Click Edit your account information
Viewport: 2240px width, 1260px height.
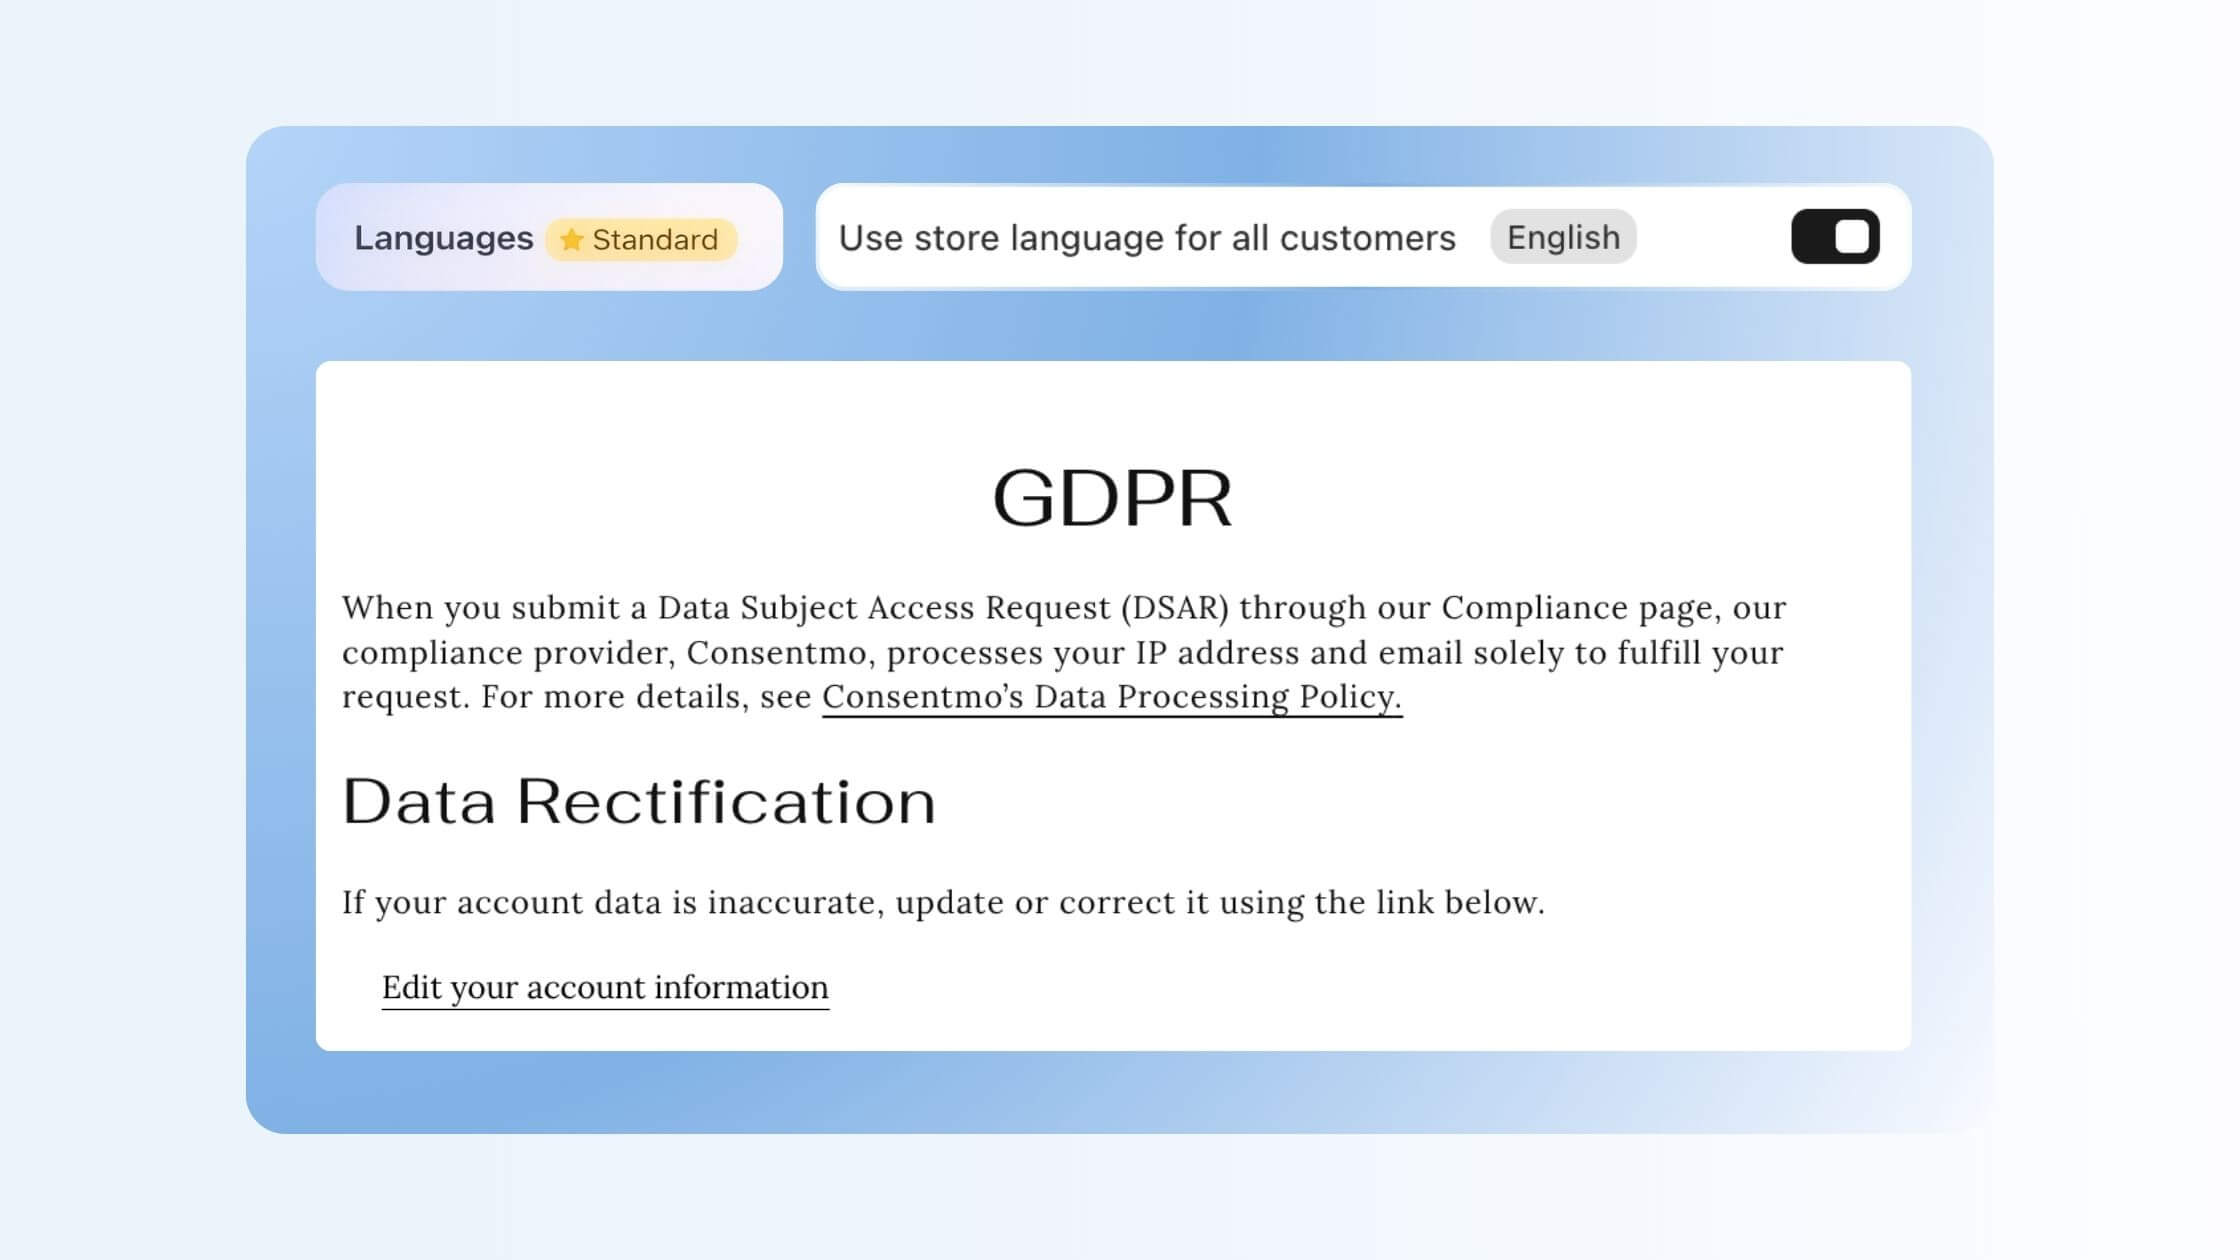pos(604,987)
